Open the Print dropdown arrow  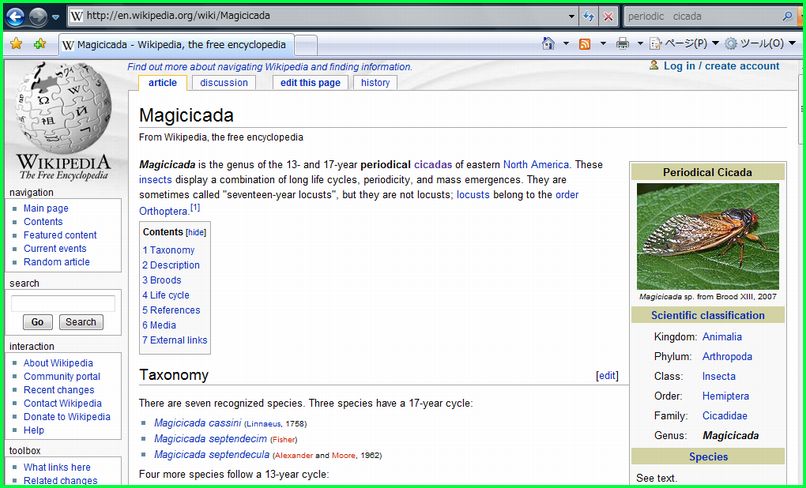640,44
